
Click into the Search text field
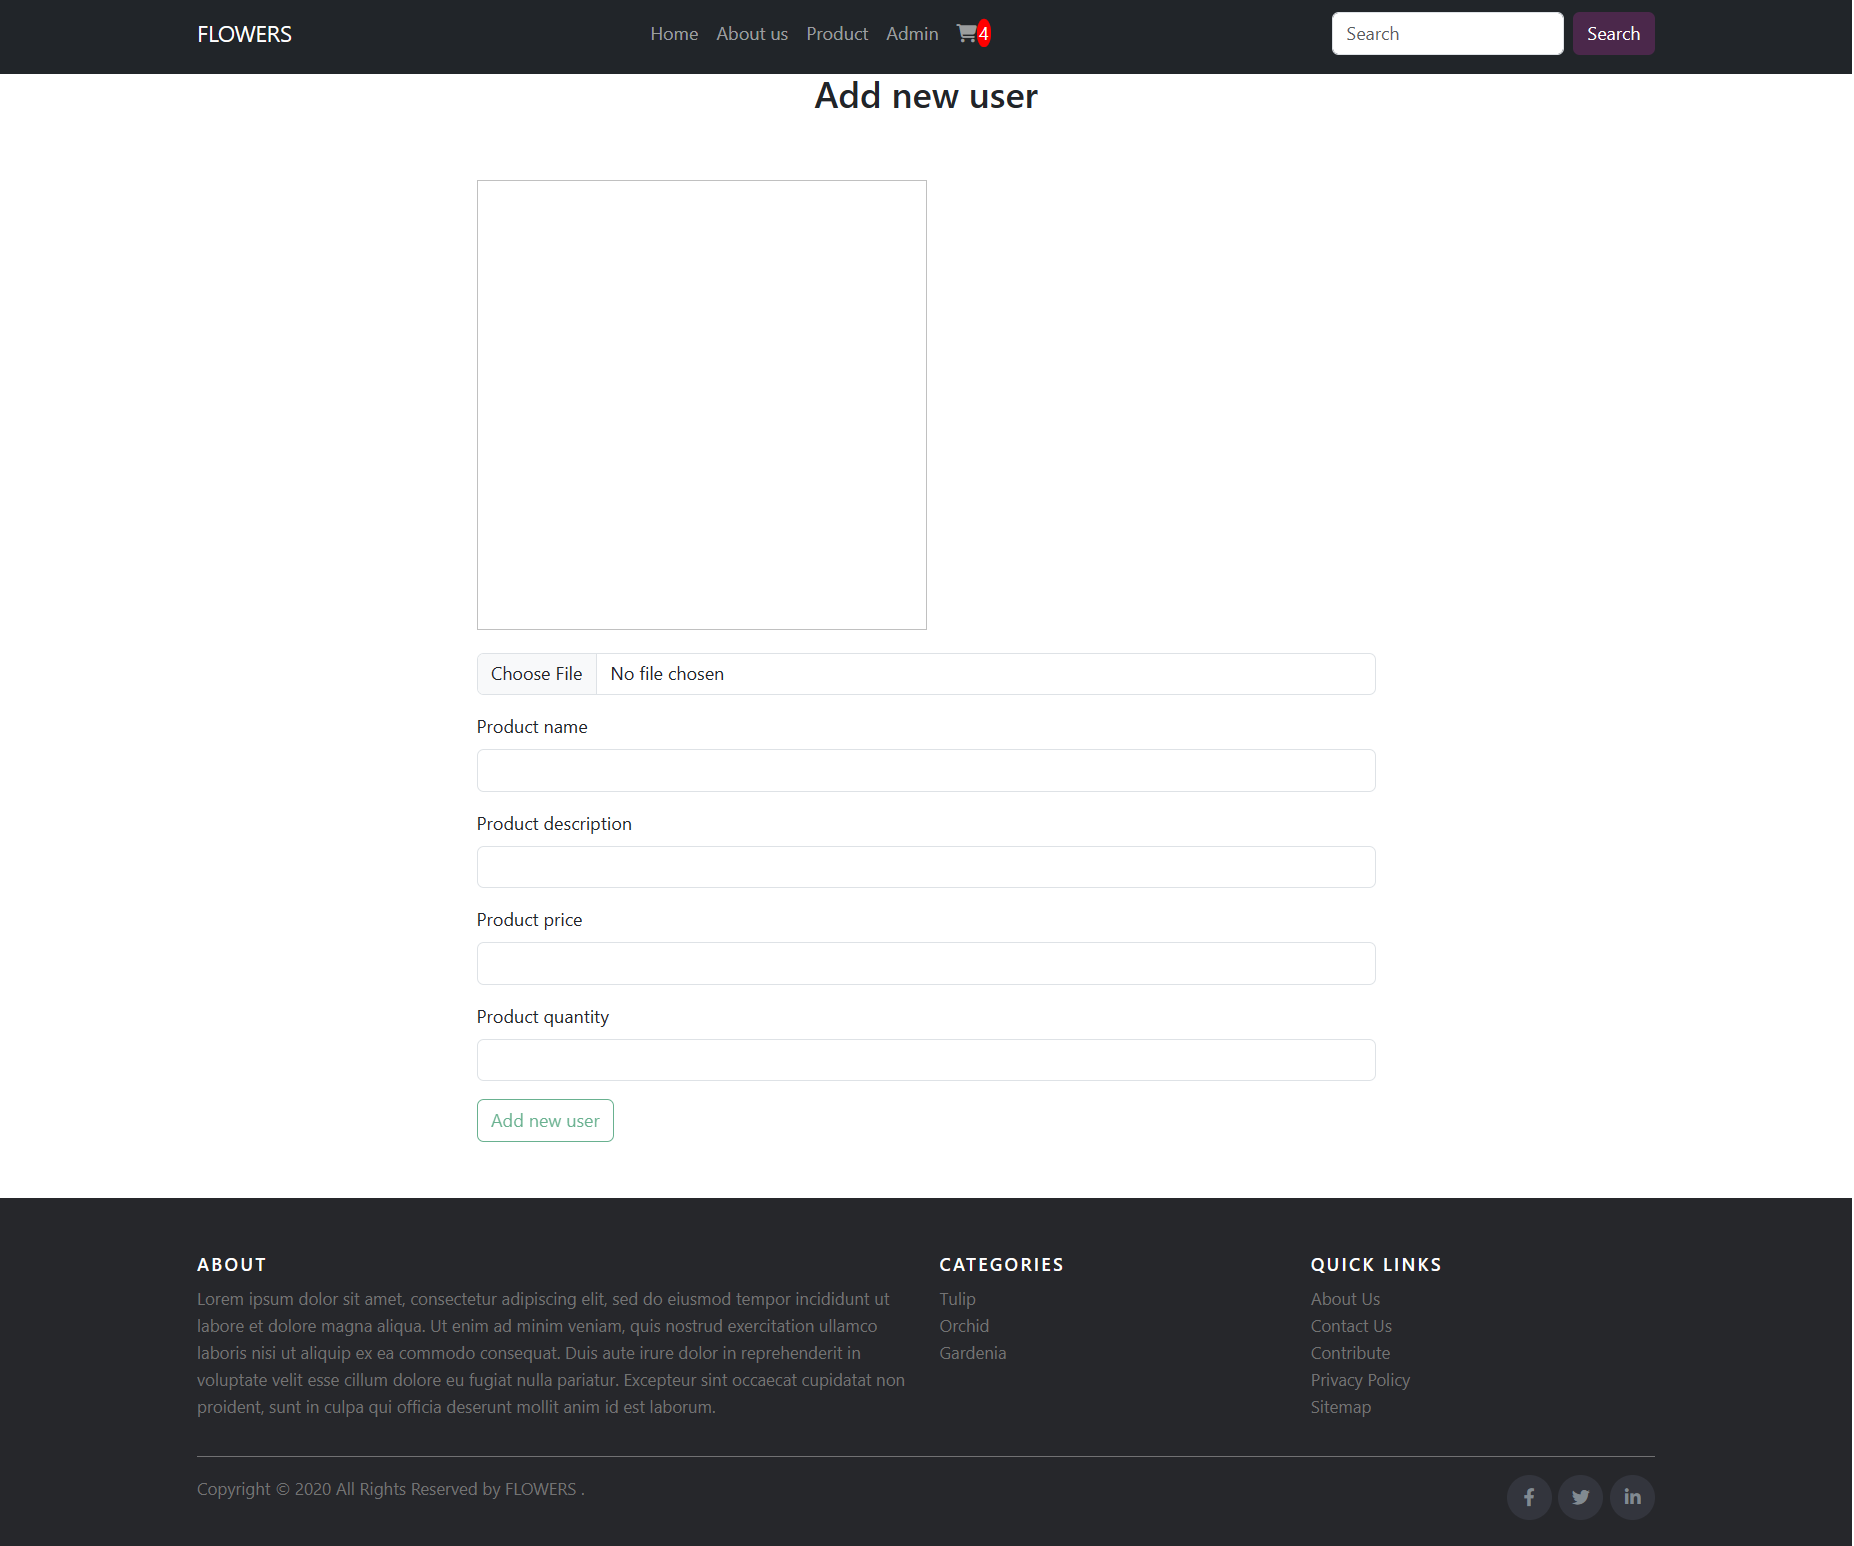[1447, 33]
